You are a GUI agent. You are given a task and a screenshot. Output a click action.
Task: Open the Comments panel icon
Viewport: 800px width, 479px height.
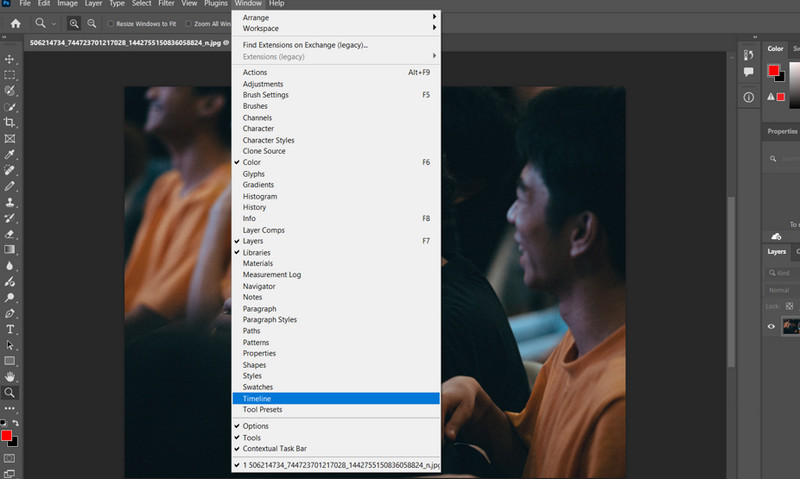coord(748,72)
